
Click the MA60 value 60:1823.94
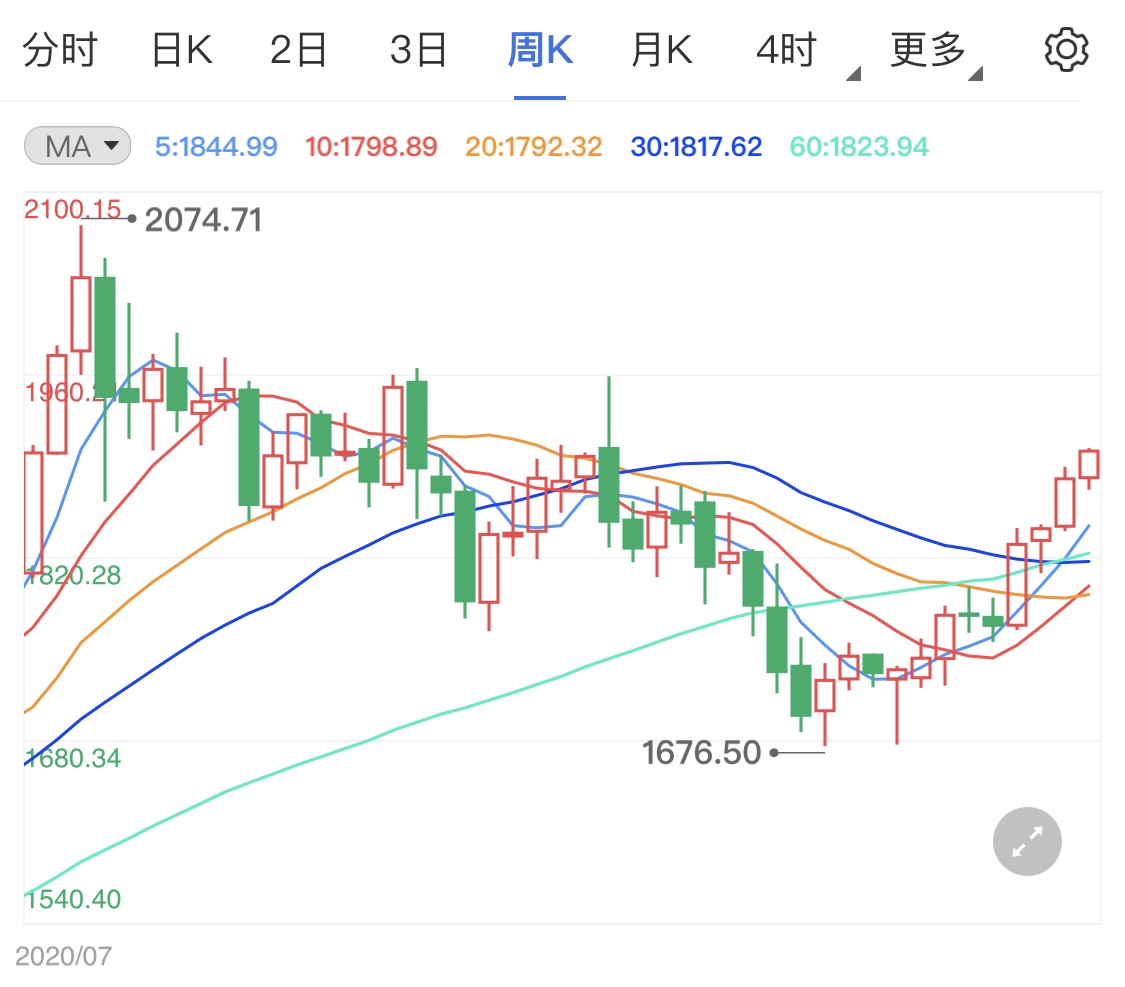[x=859, y=147]
